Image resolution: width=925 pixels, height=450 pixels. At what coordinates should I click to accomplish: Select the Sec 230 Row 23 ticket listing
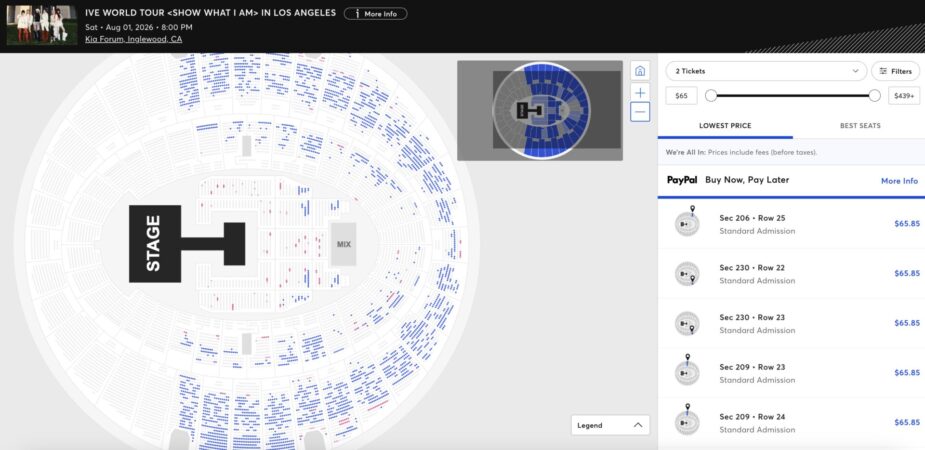click(791, 323)
